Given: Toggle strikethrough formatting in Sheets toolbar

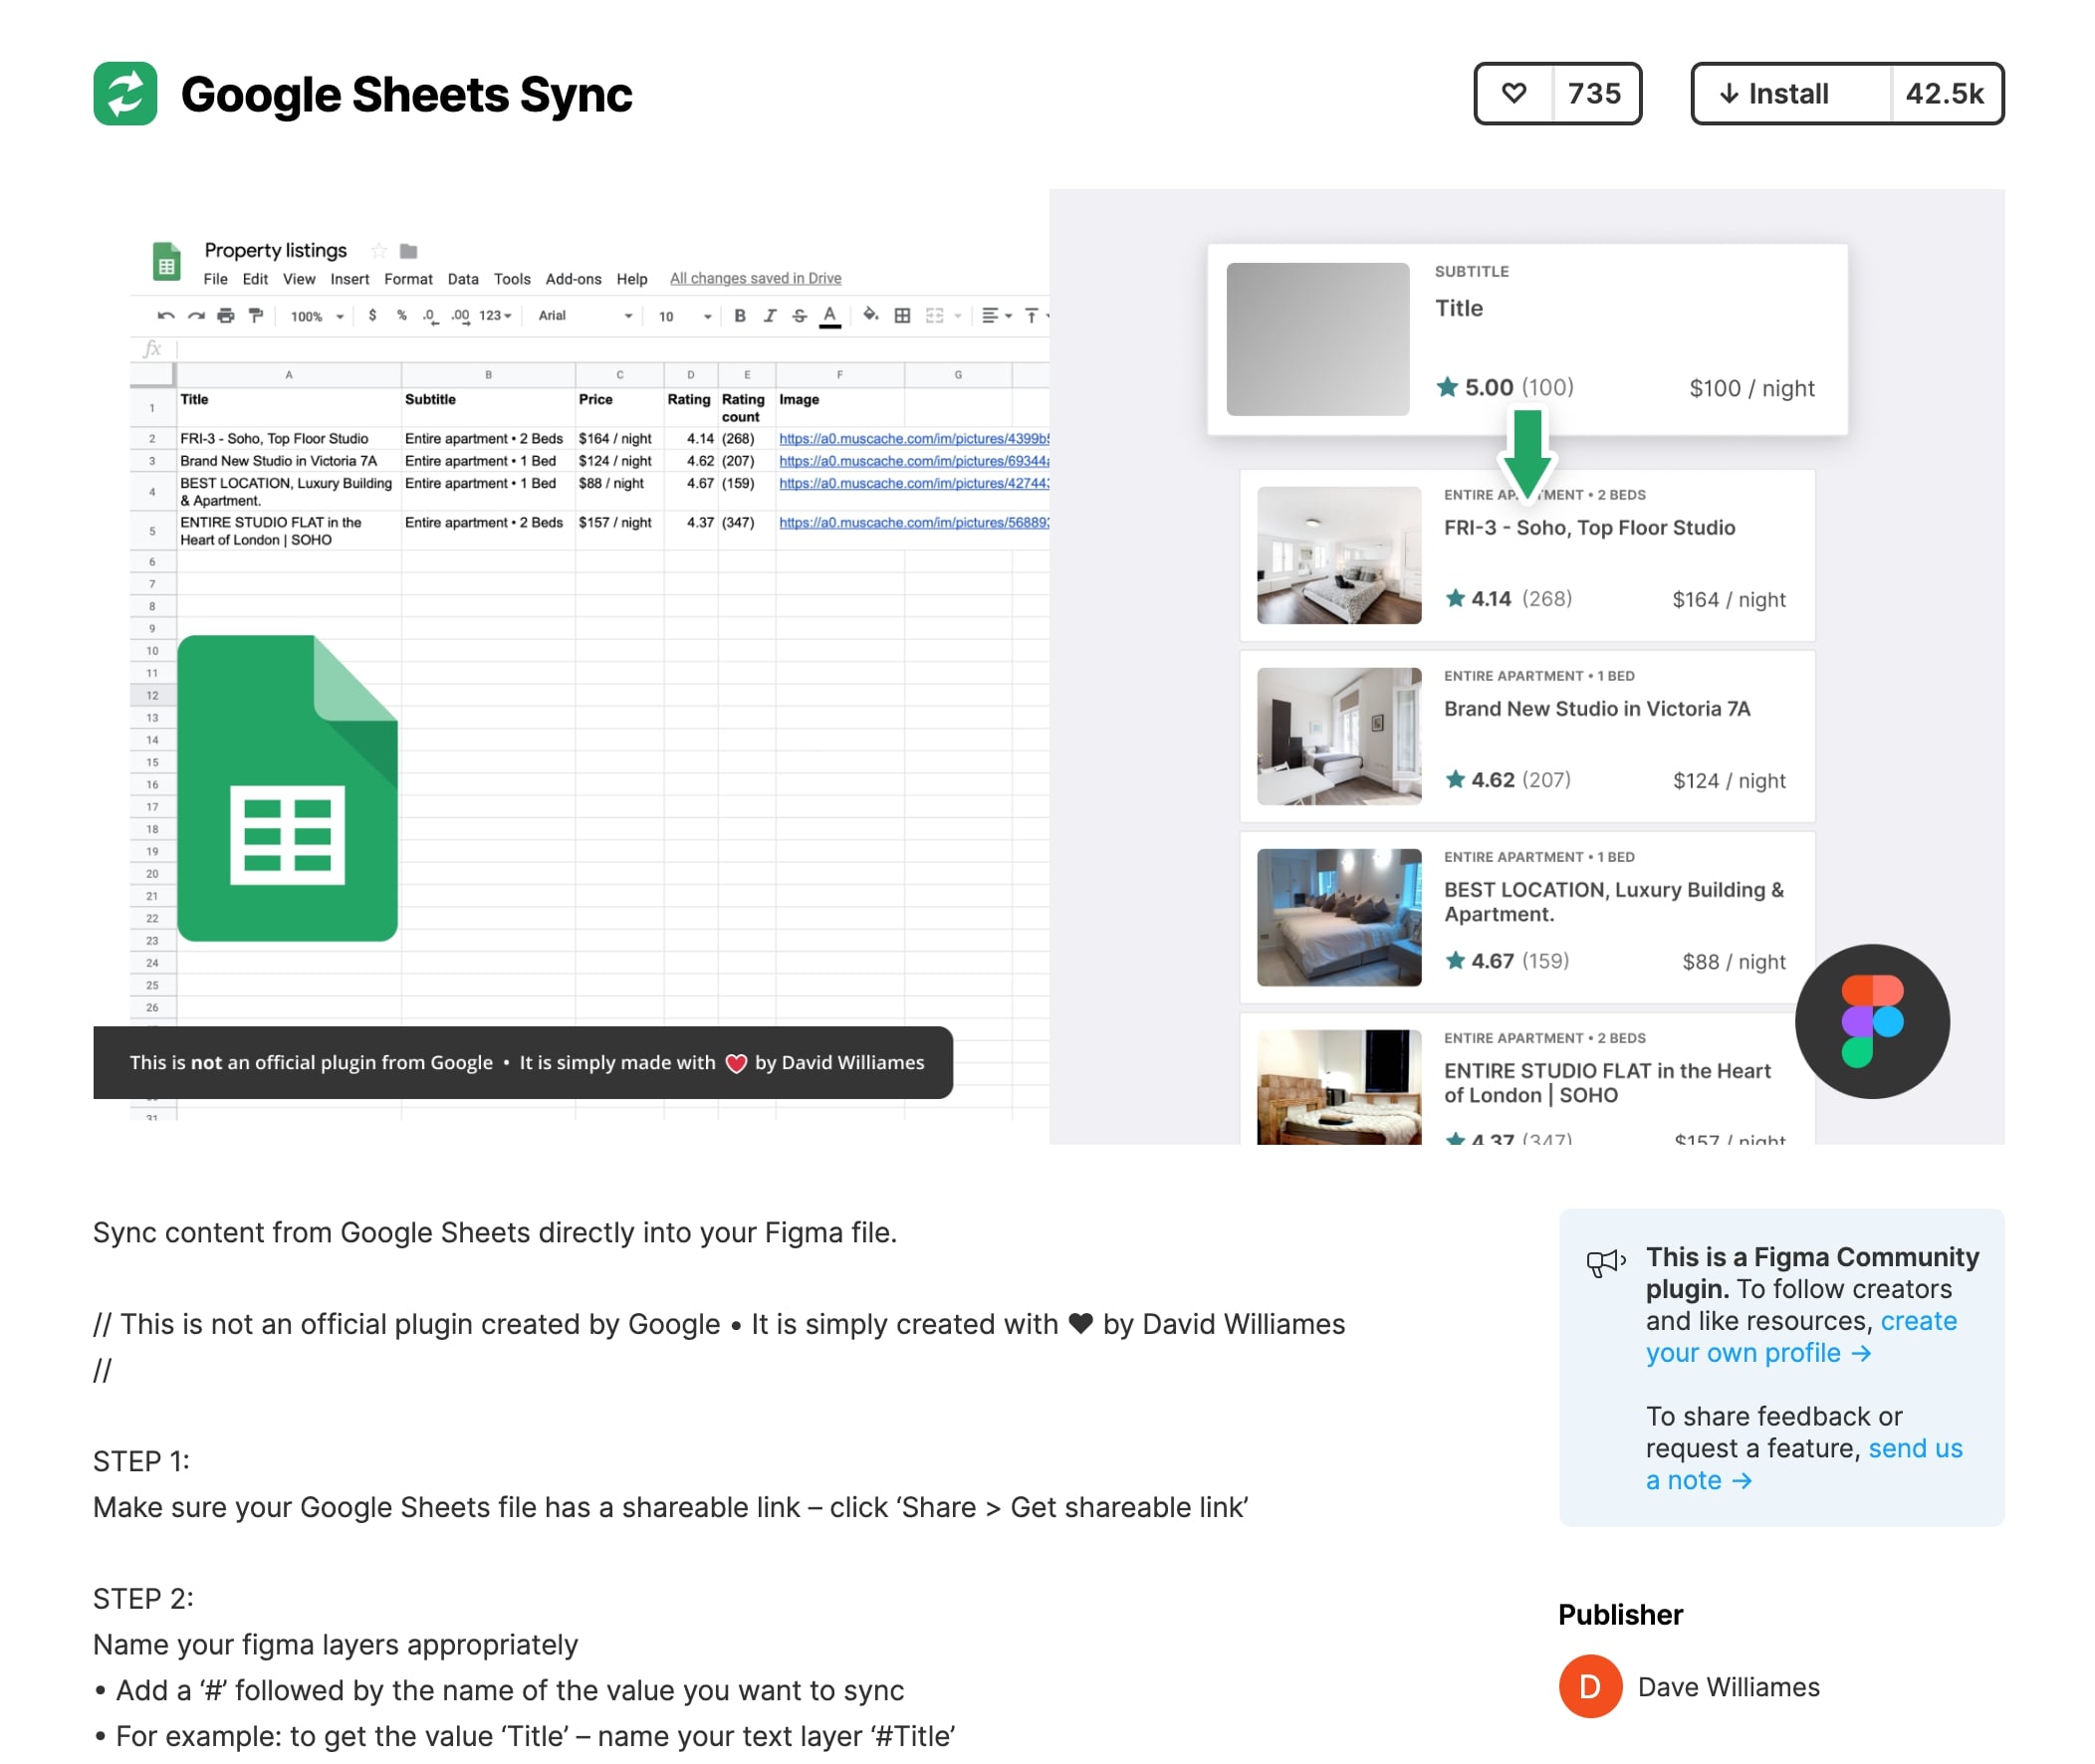Looking at the screenshot, I should tap(799, 316).
